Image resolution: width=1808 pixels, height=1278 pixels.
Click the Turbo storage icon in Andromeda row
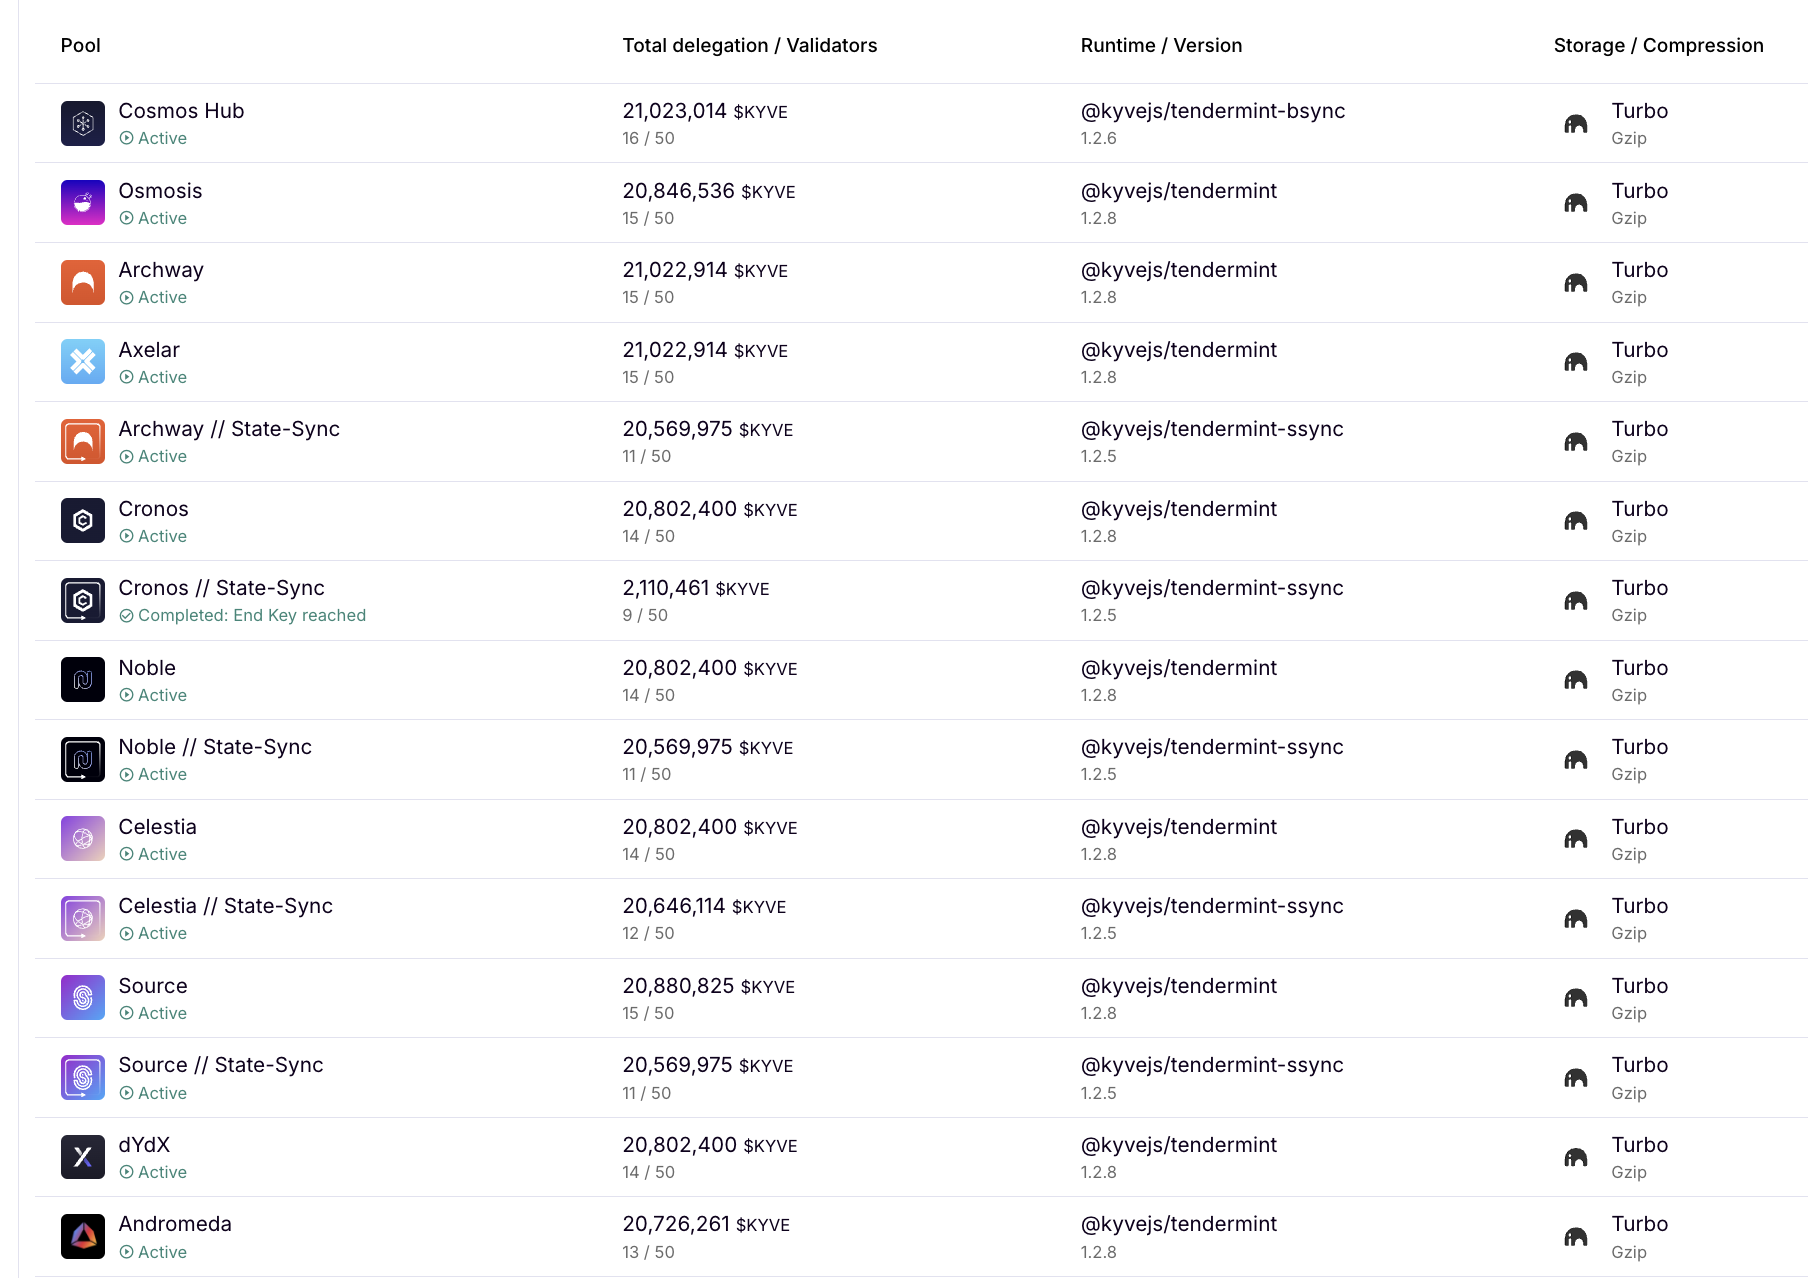1576,1237
